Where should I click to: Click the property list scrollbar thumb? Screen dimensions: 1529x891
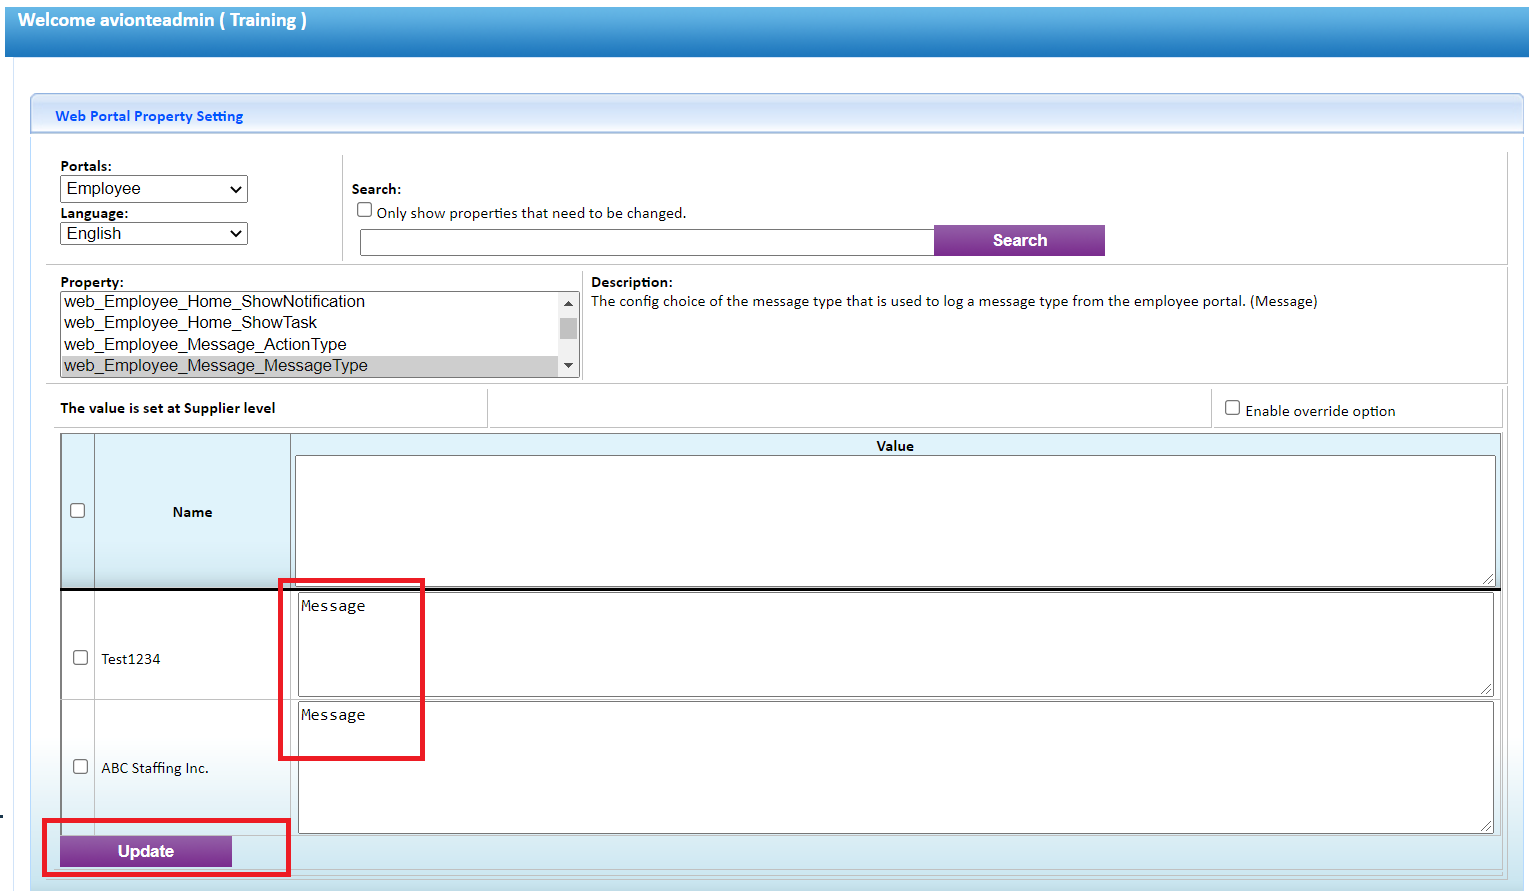pos(568,328)
